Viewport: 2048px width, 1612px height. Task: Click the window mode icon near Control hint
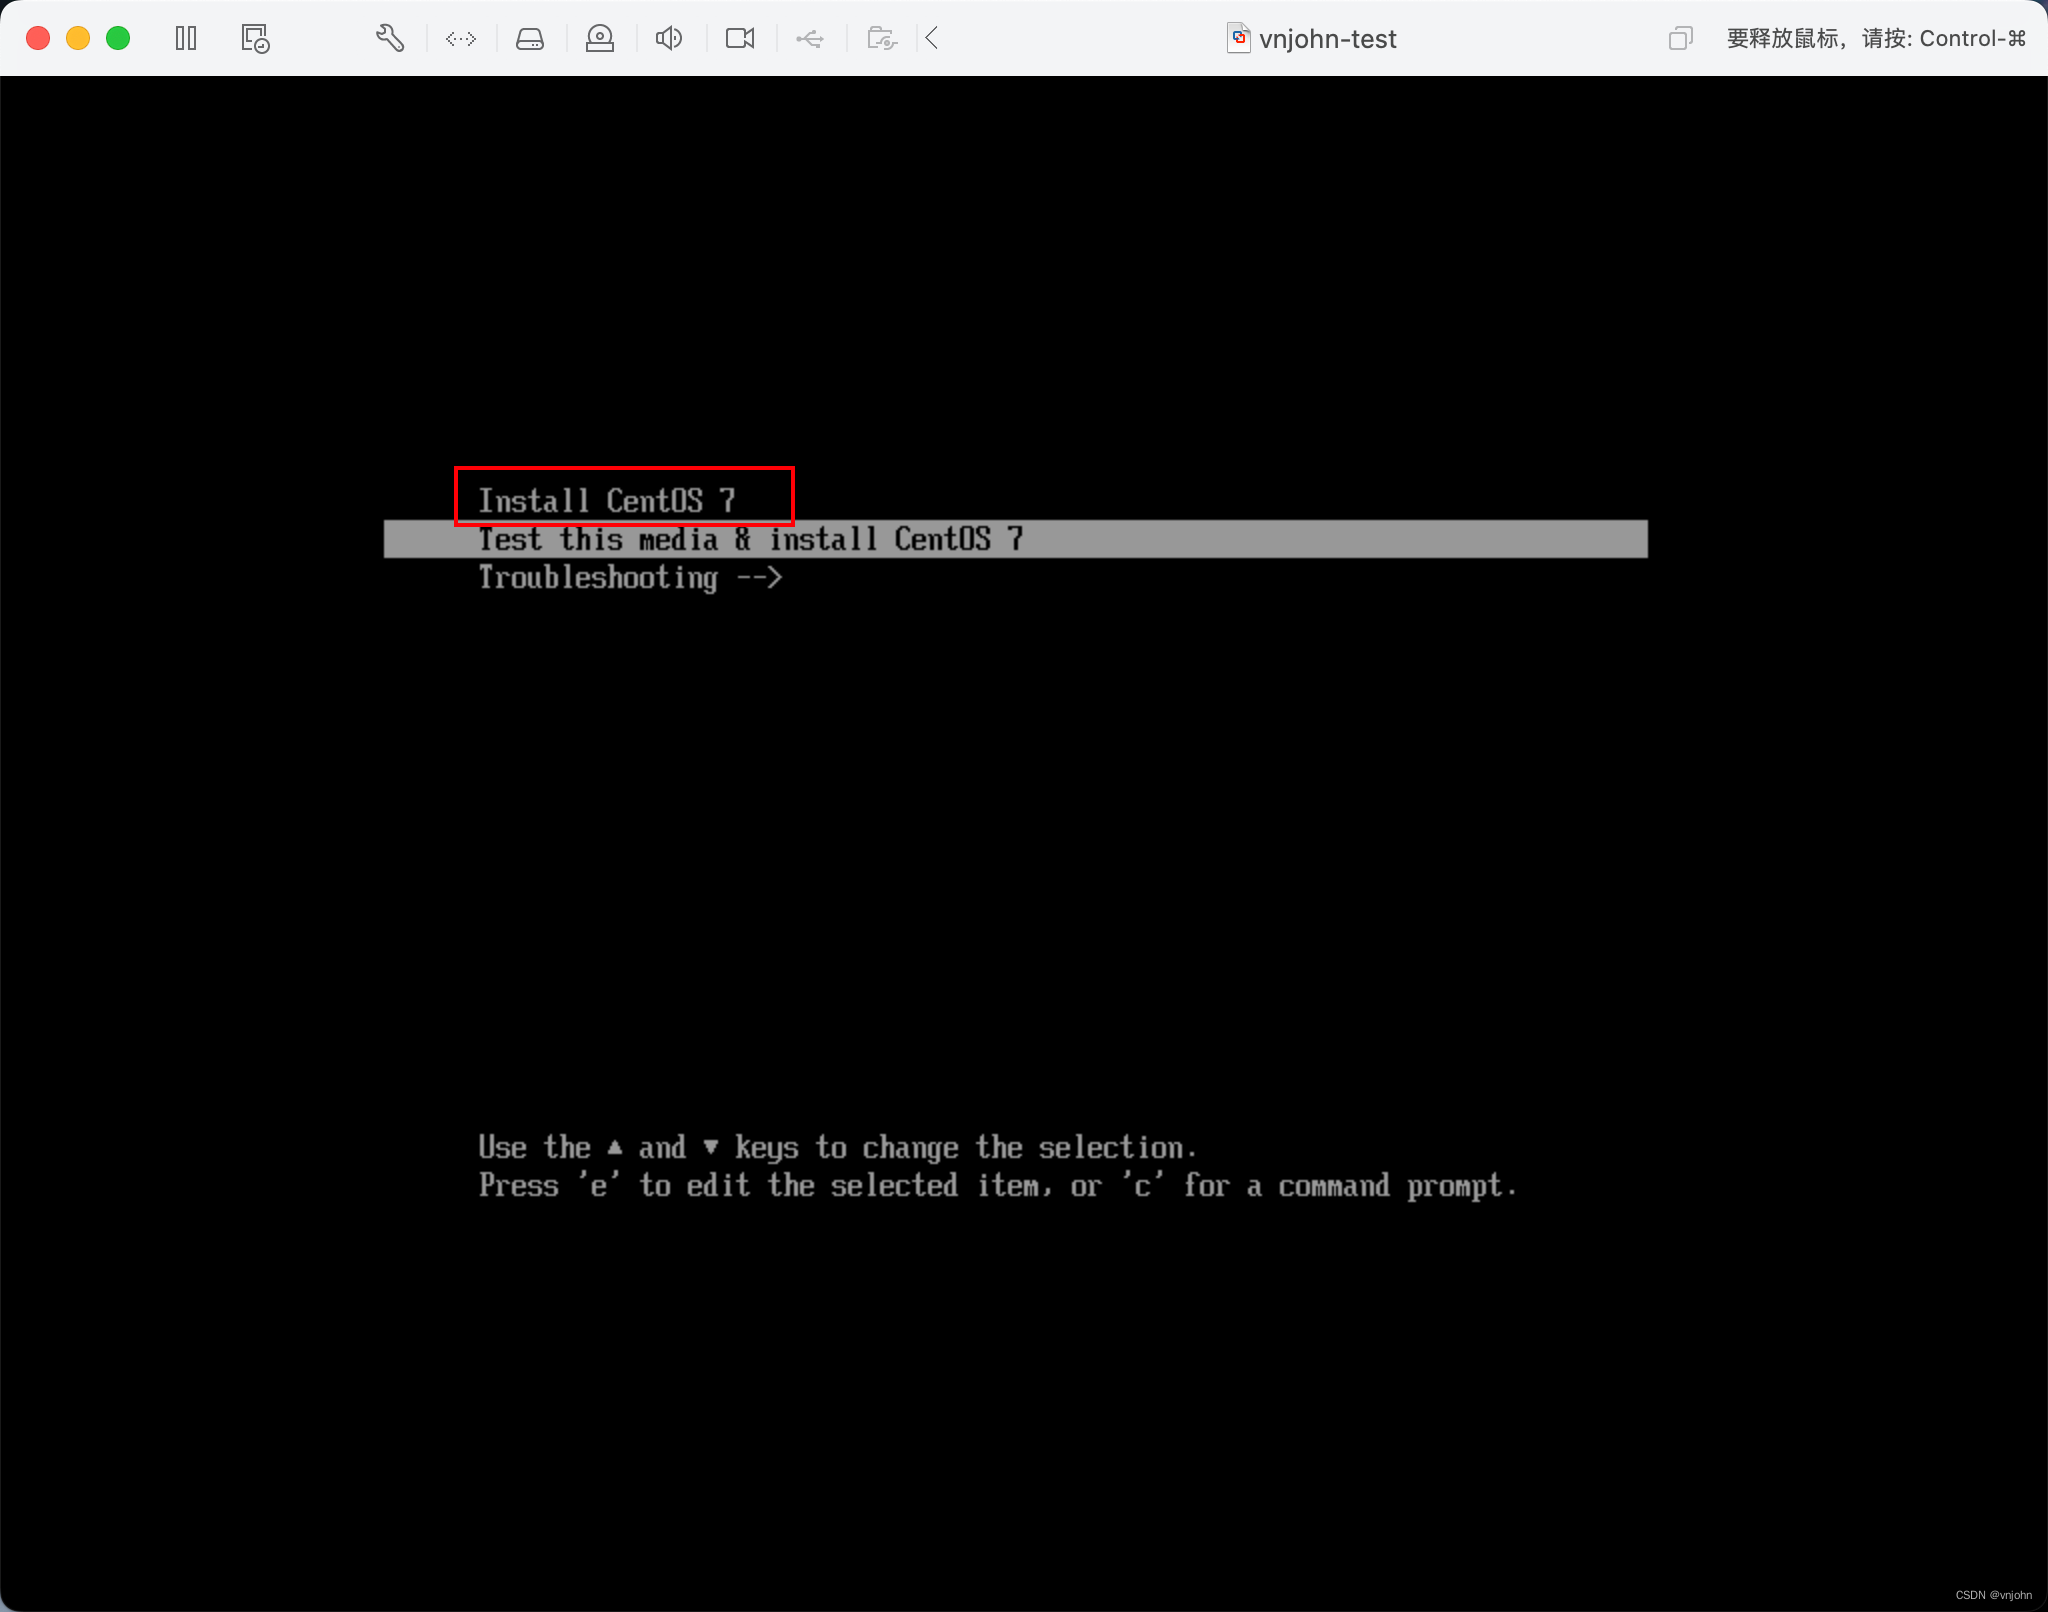pyautogui.click(x=1681, y=39)
